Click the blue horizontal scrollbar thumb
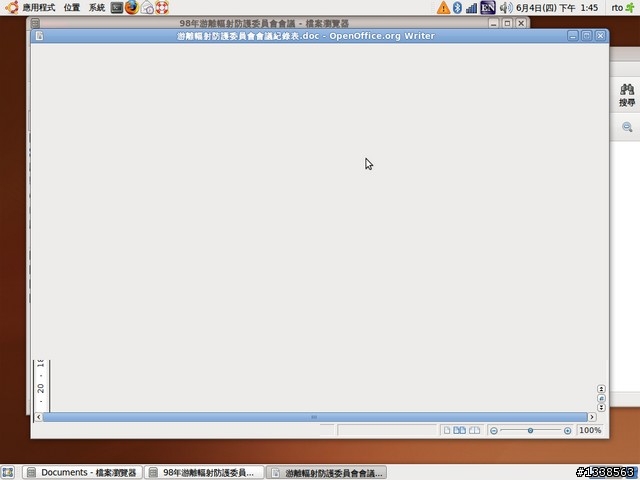This screenshot has width=640, height=480. pos(315,417)
